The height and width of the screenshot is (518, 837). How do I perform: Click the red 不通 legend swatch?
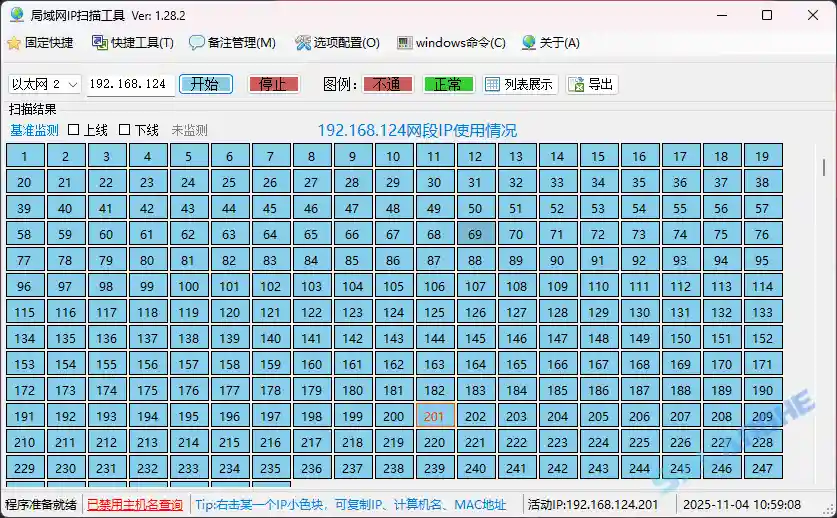(388, 84)
